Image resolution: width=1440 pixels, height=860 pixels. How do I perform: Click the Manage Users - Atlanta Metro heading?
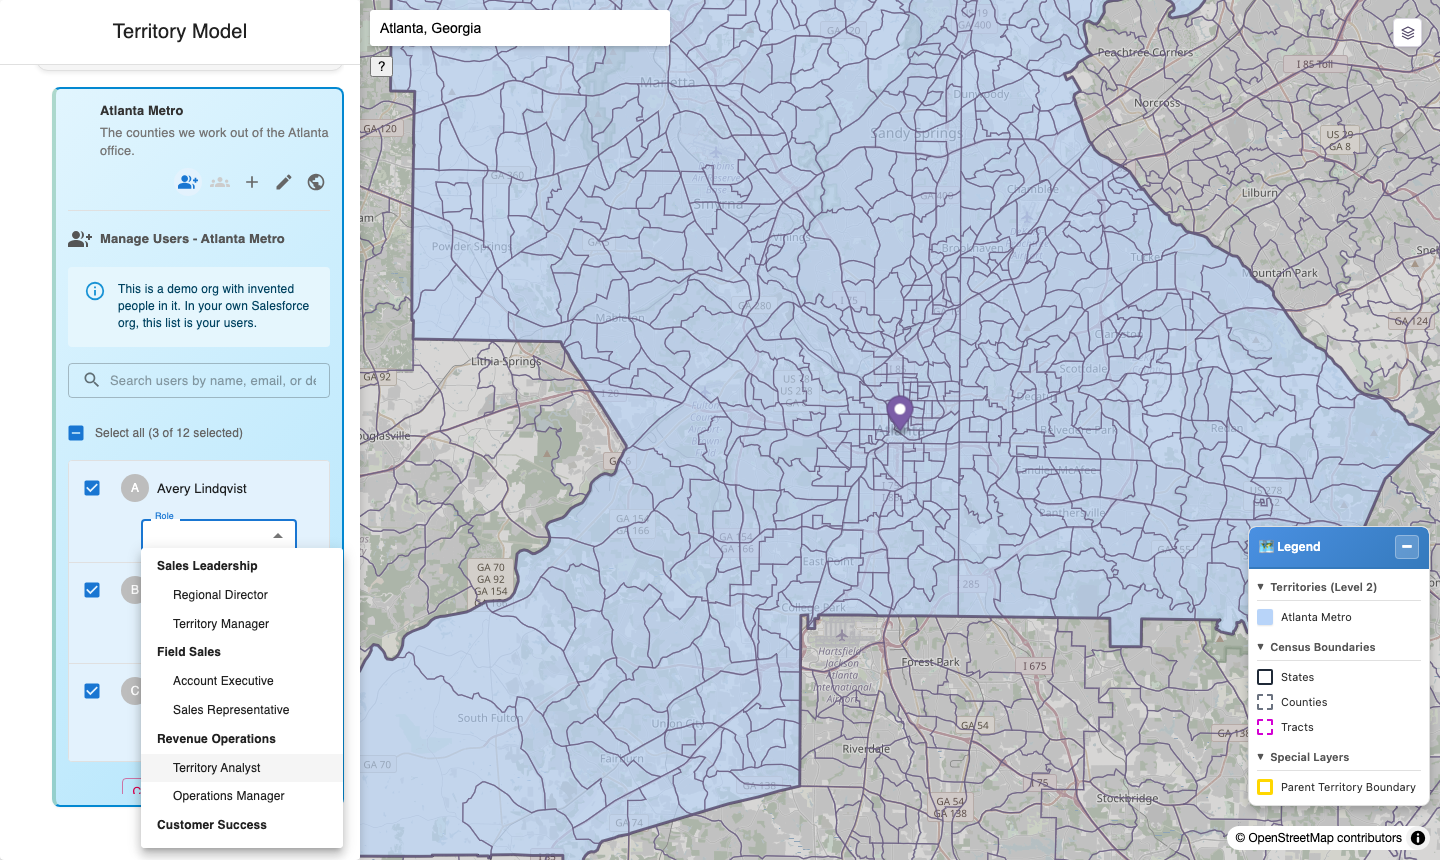[x=192, y=239]
